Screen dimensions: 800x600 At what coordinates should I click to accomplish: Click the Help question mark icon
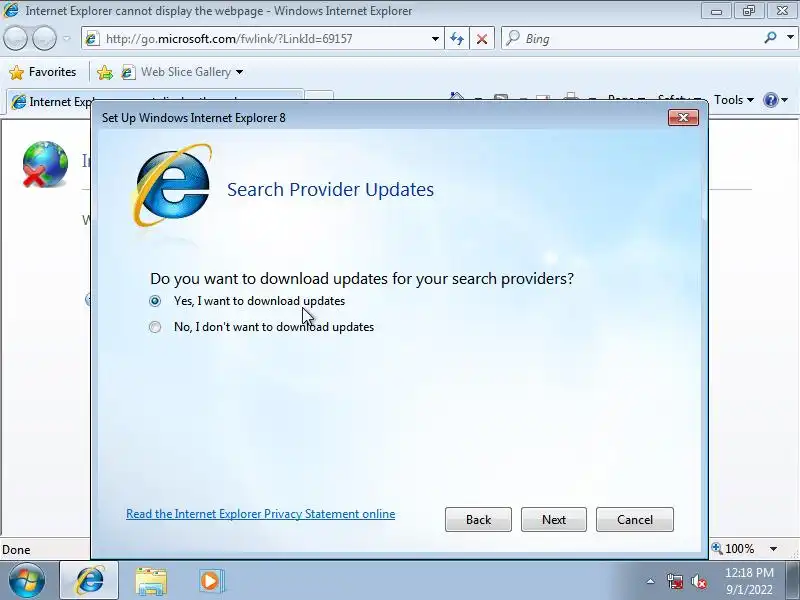click(x=770, y=100)
